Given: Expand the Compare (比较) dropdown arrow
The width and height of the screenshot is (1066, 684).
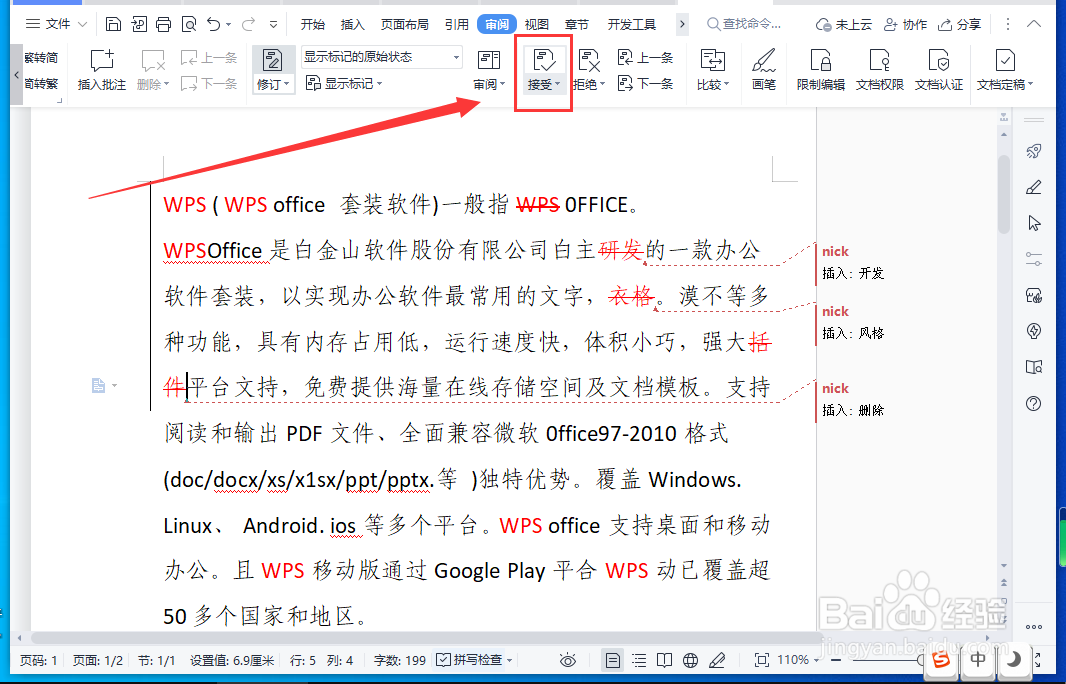Looking at the screenshot, I should click(726, 85).
